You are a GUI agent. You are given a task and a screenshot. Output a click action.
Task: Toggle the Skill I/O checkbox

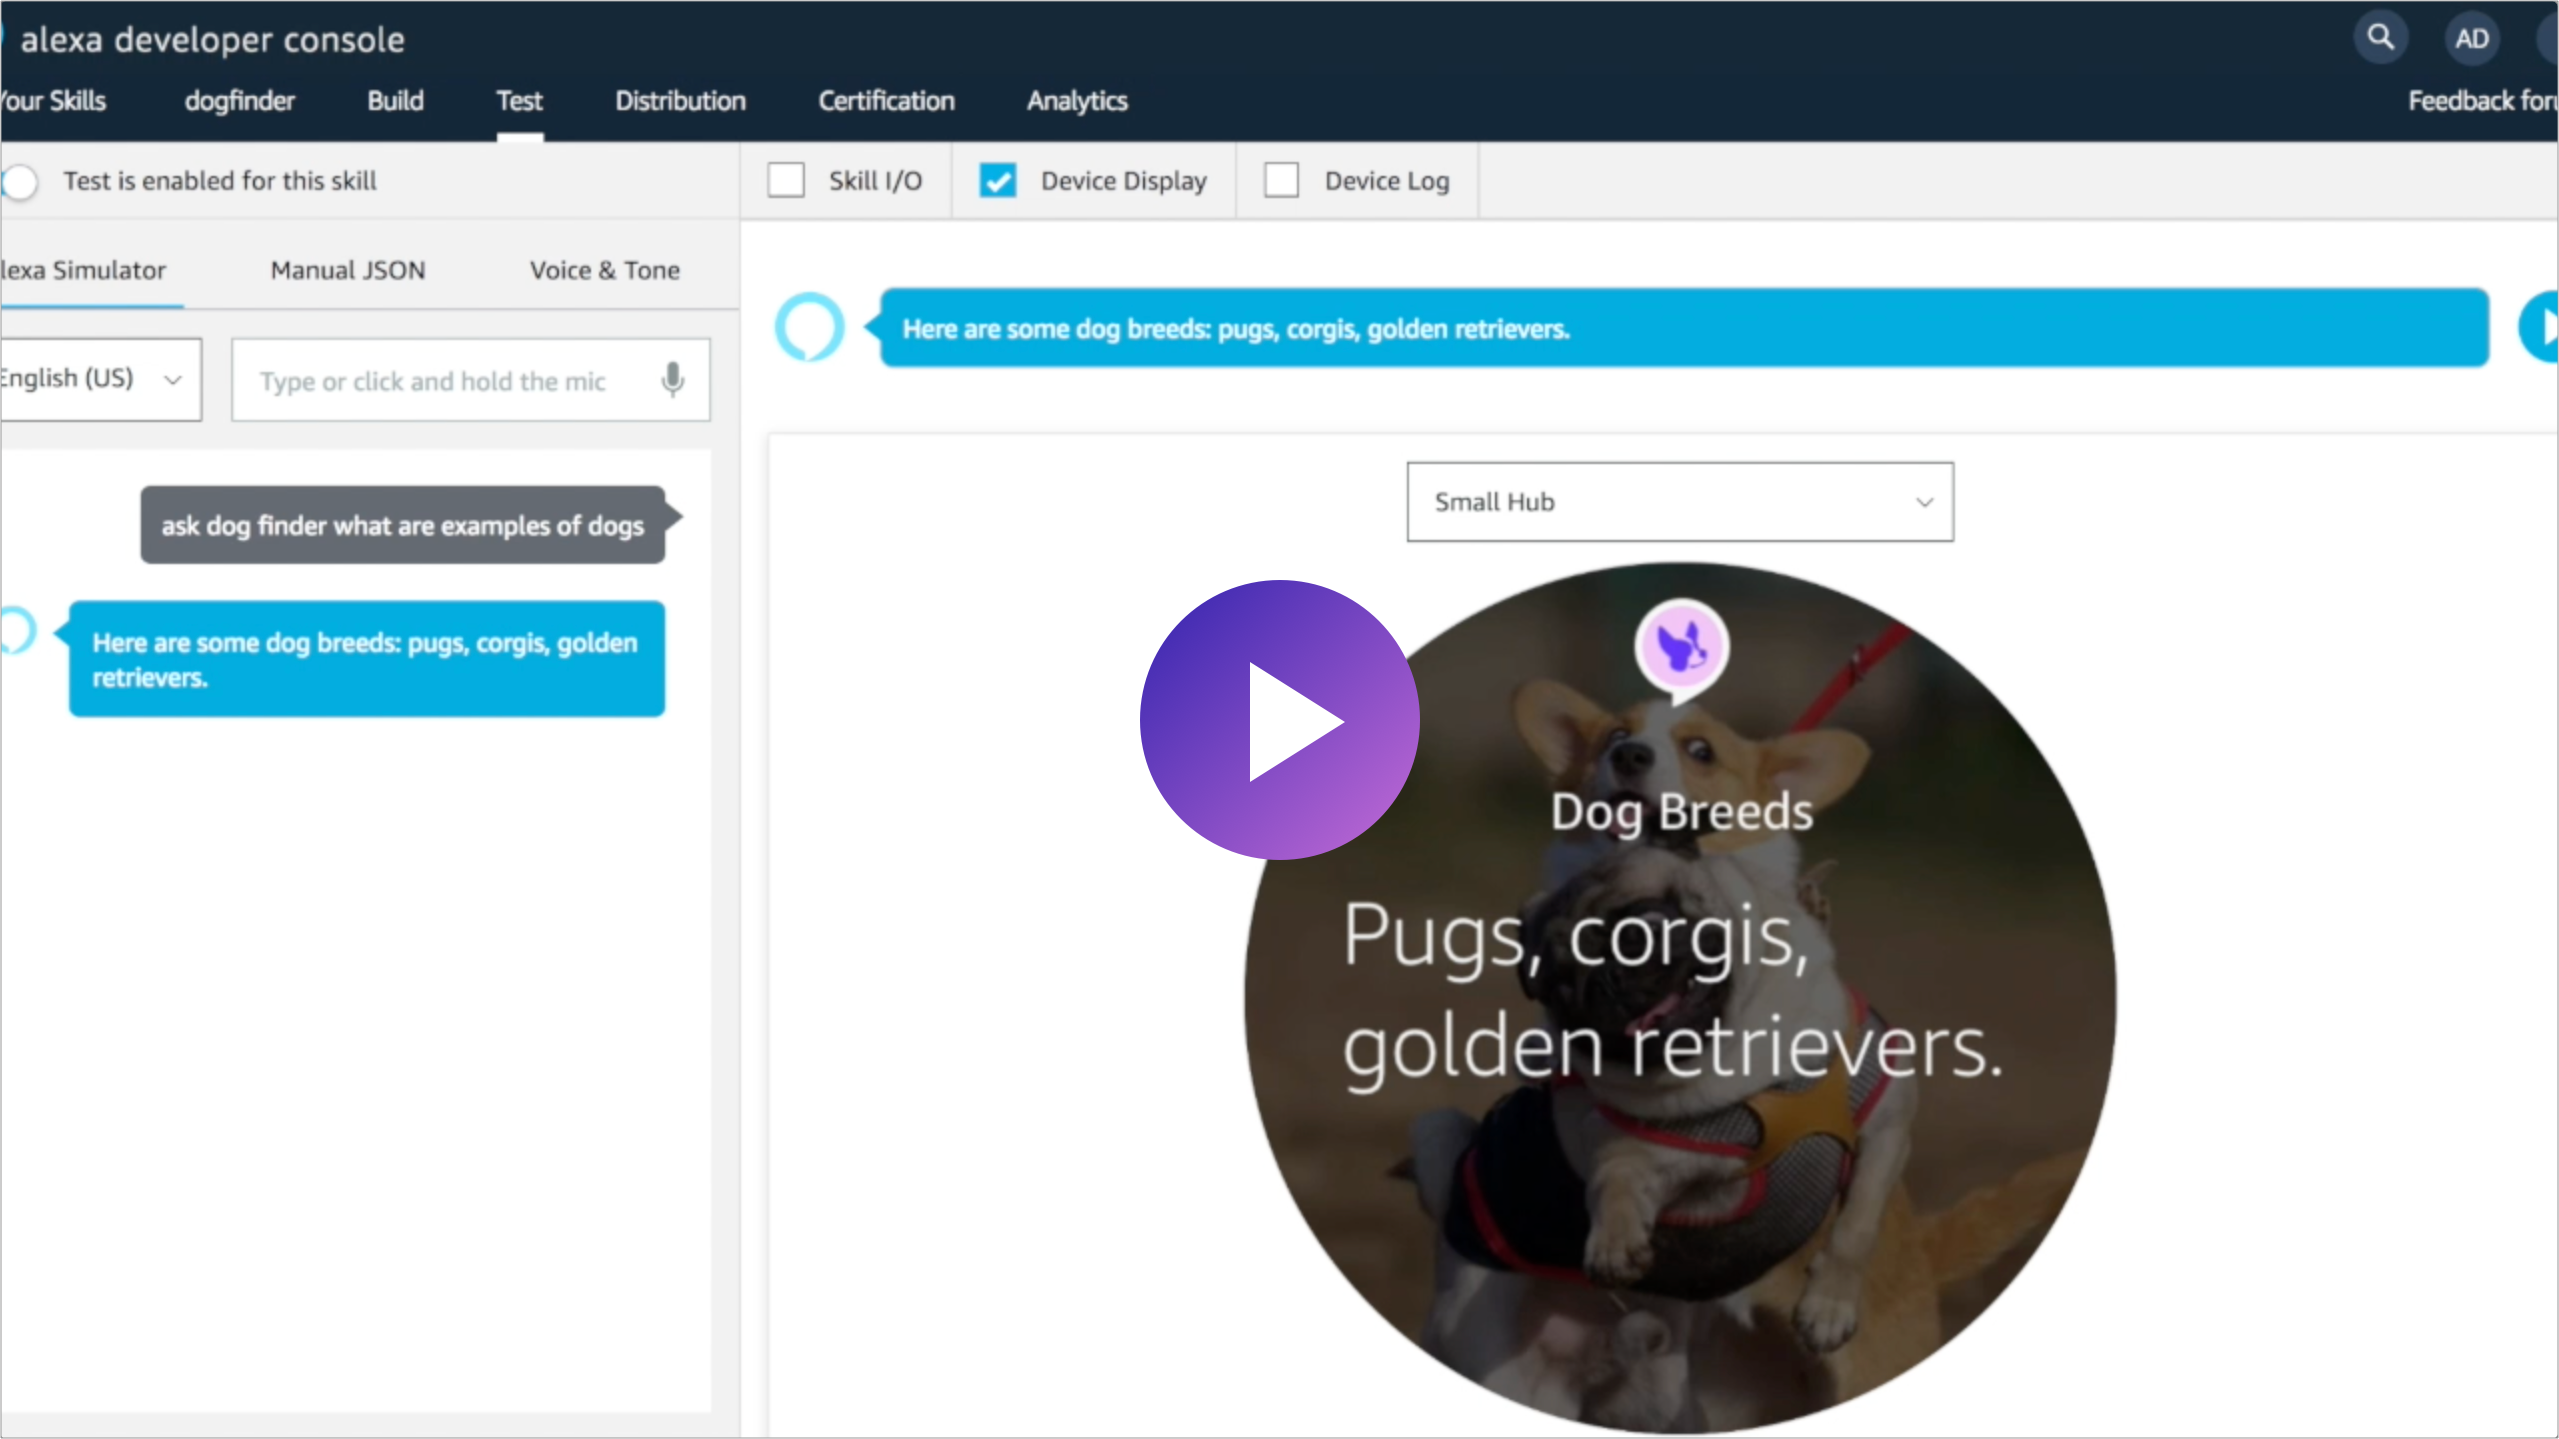click(787, 181)
